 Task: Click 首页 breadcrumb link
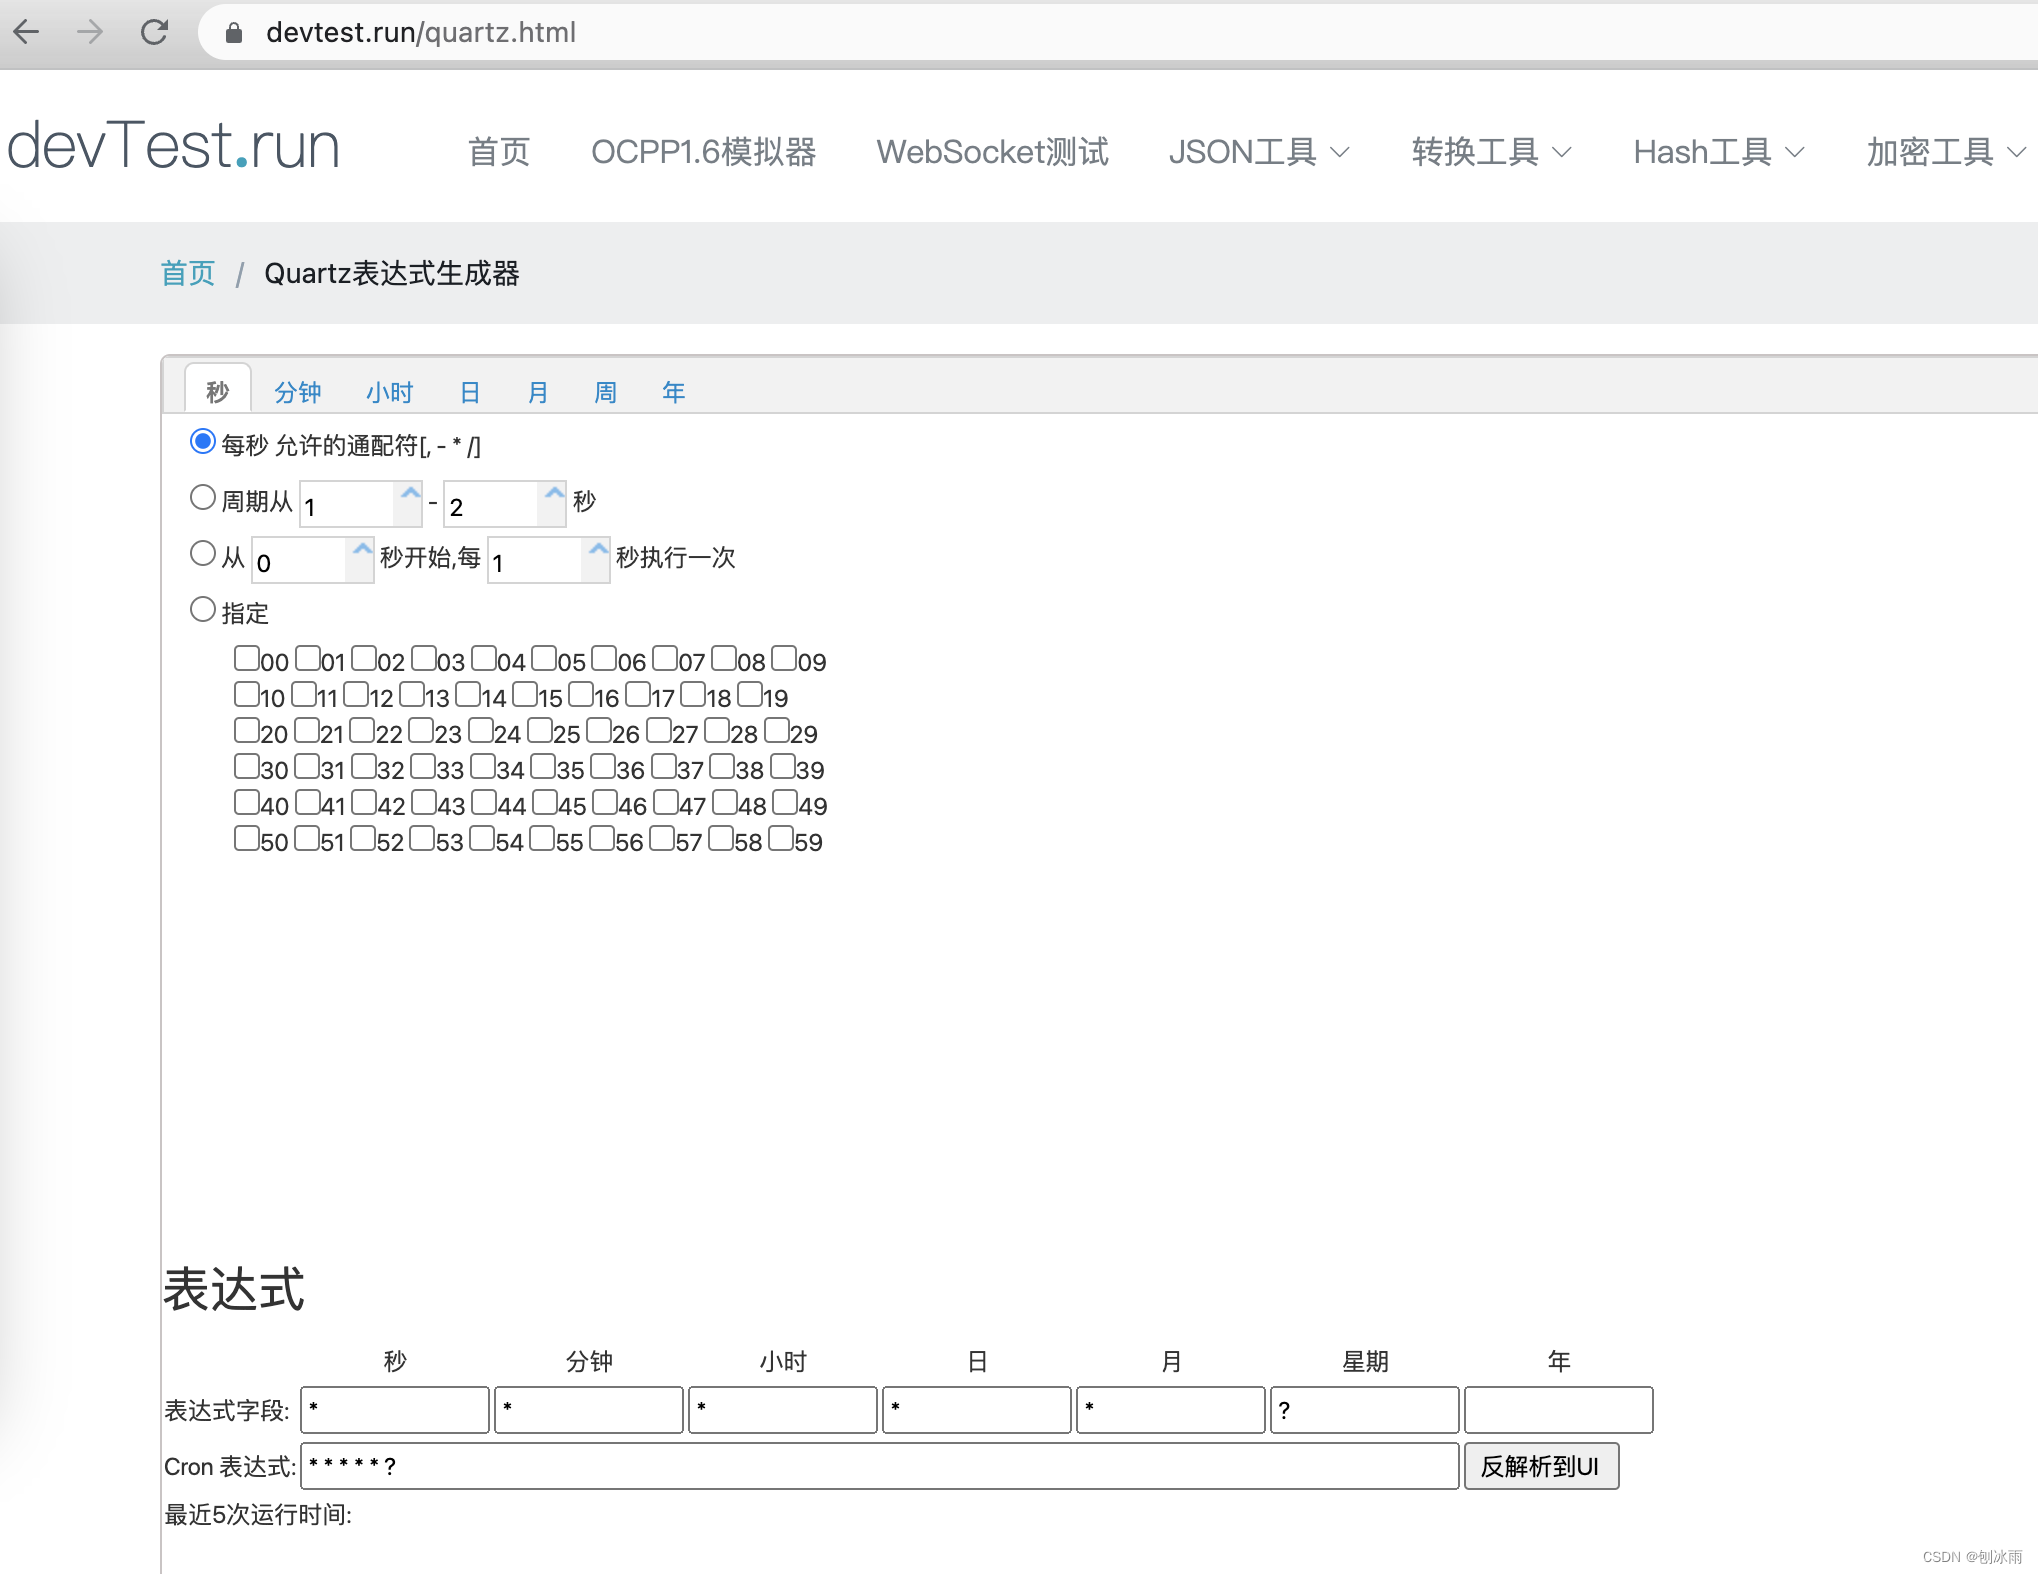[188, 273]
